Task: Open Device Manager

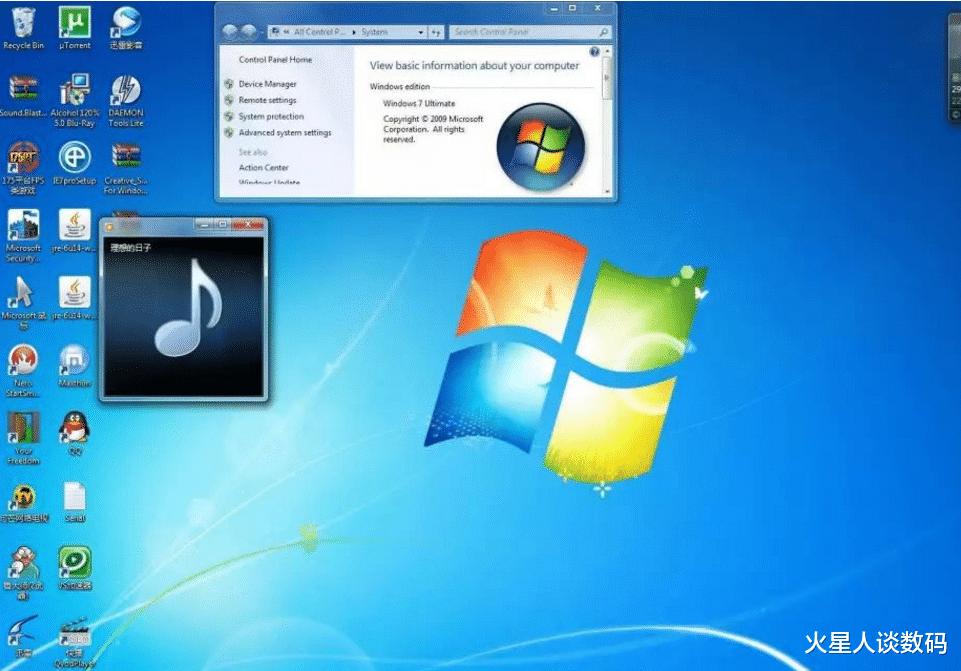Action: click(267, 84)
